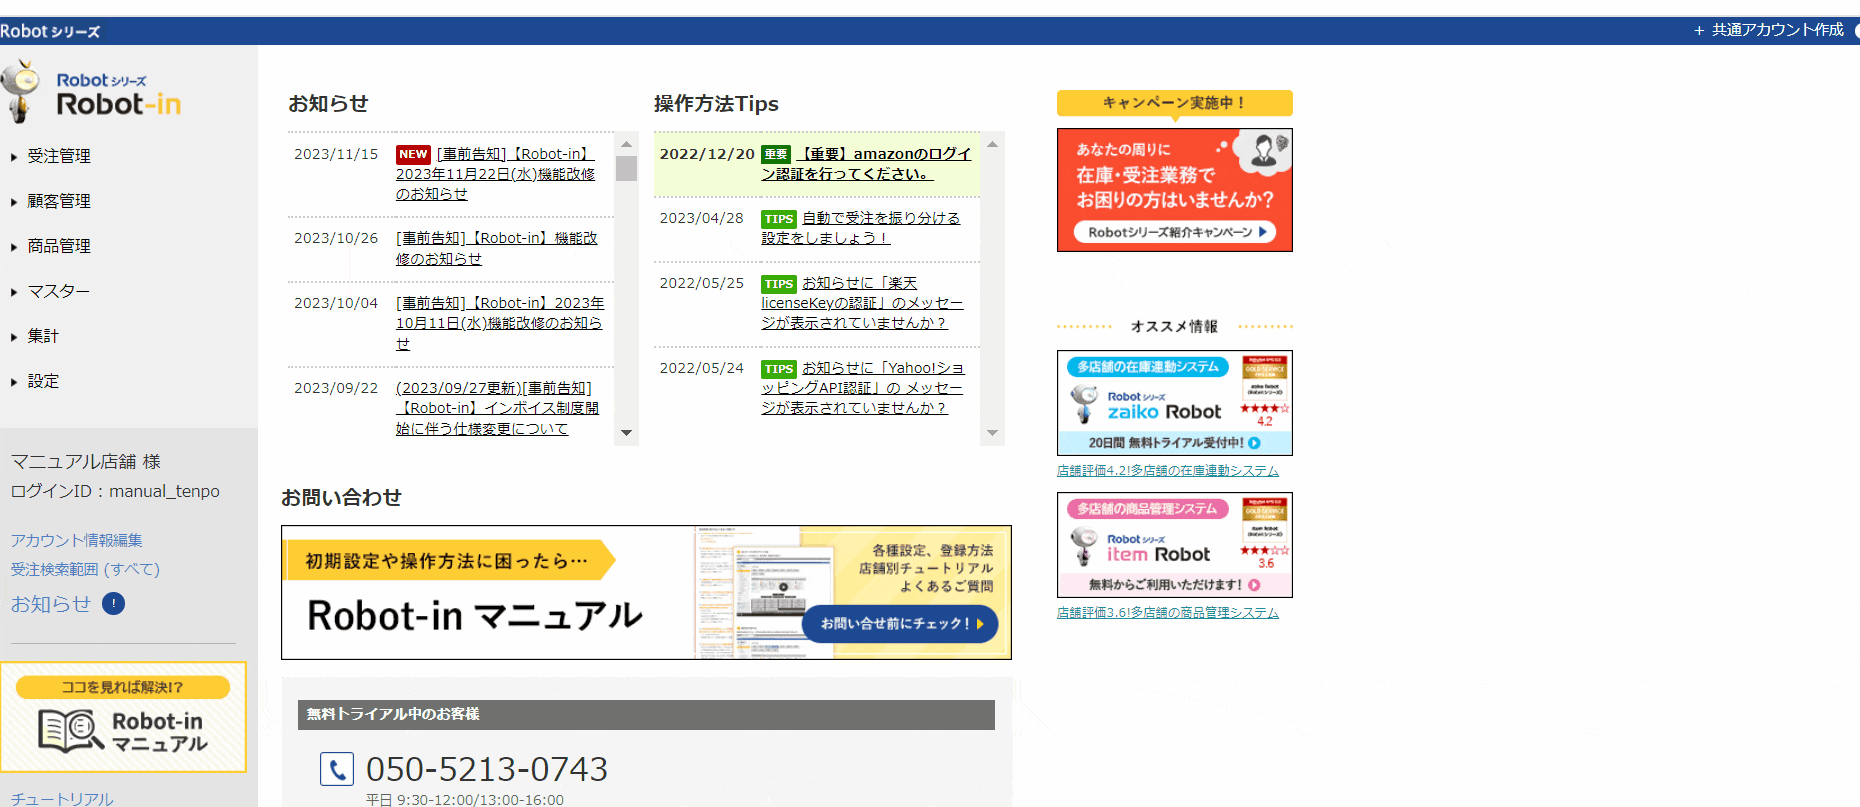Viewport: 1860px width, 807px height.
Task: Click TIPS badge on 2023/04/28 entry
Action: click(x=778, y=219)
